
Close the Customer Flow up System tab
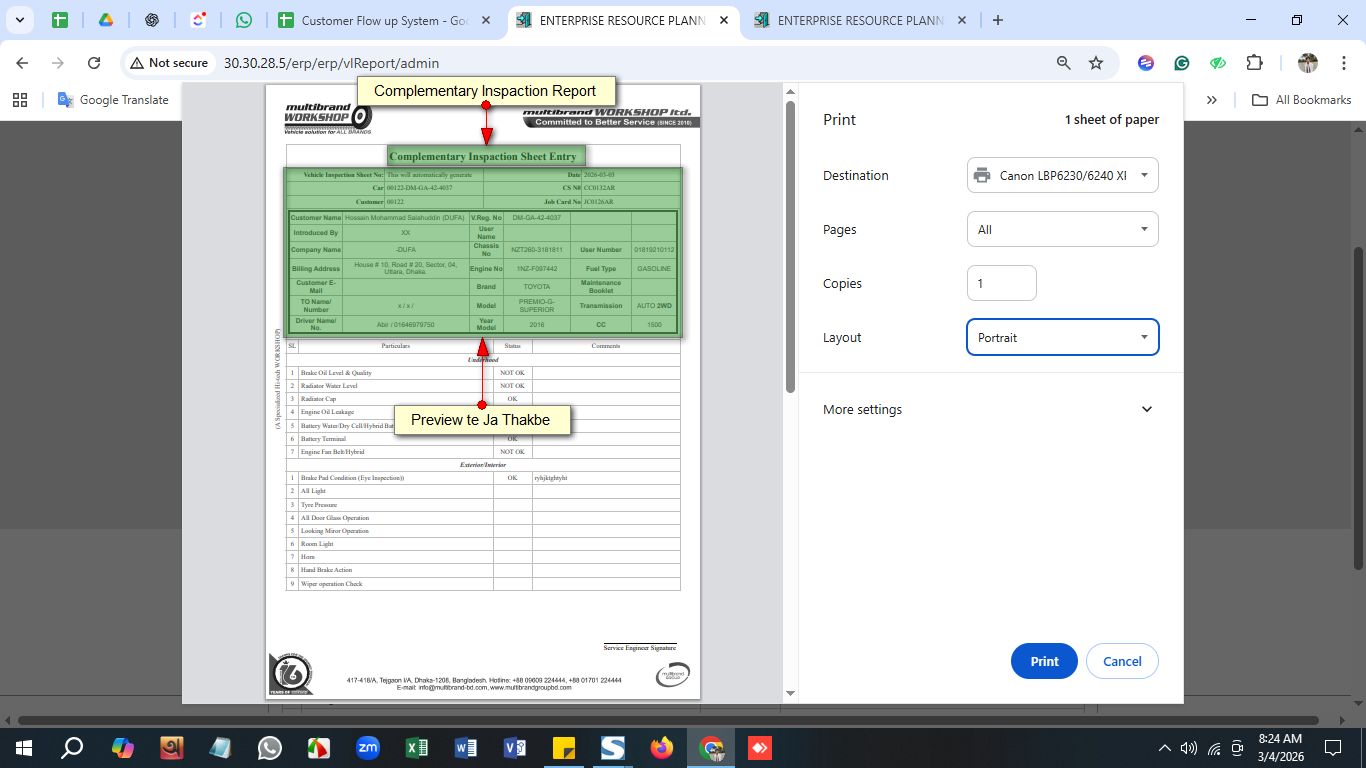click(487, 20)
